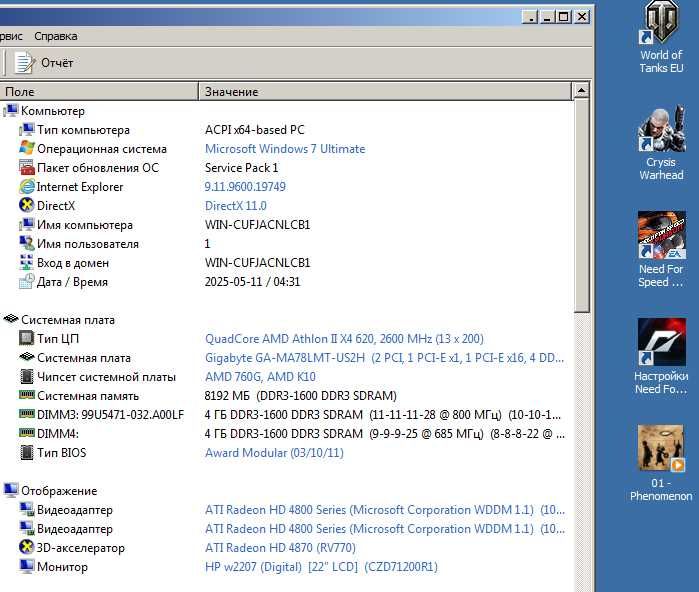The width and height of the screenshot is (699, 592).
Task: Open Crysis Warhead desktop shortcut
Action: point(661,144)
